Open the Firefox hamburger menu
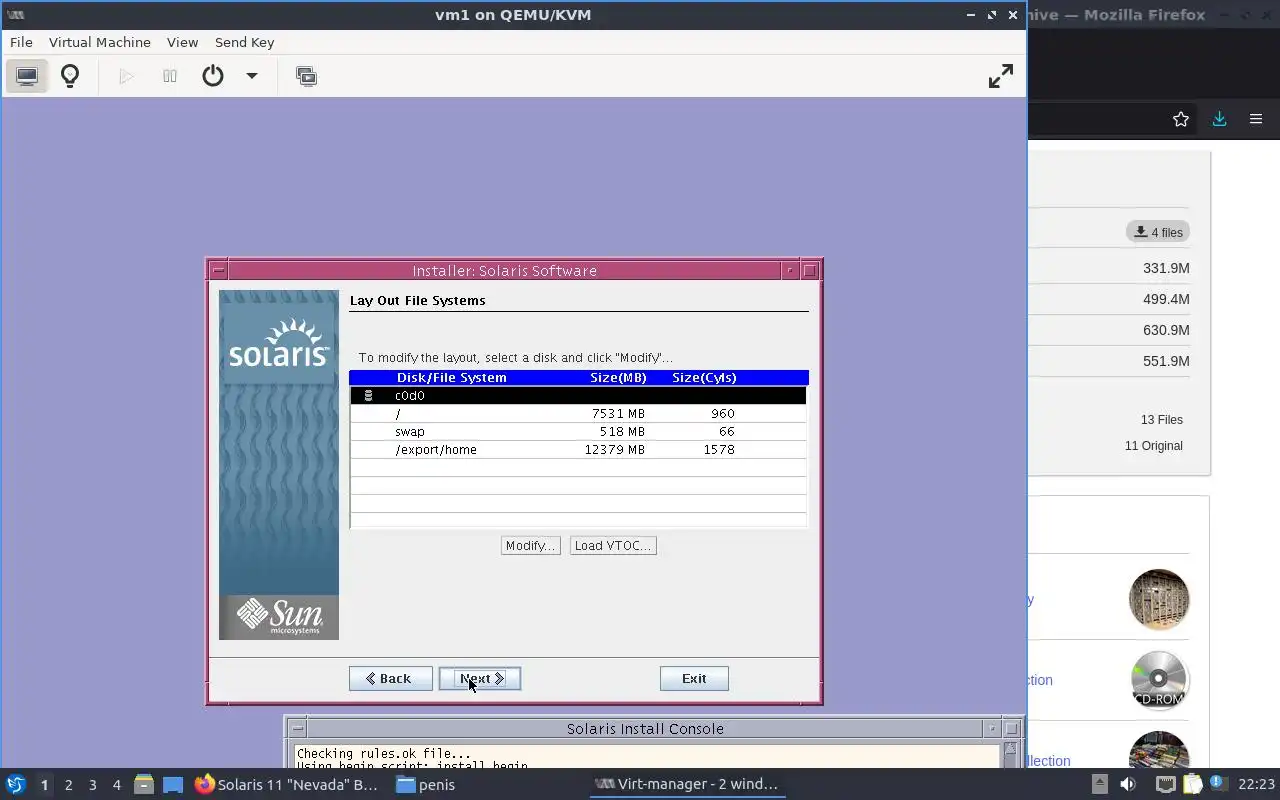The width and height of the screenshot is (1280, 800). point(1256,119)
